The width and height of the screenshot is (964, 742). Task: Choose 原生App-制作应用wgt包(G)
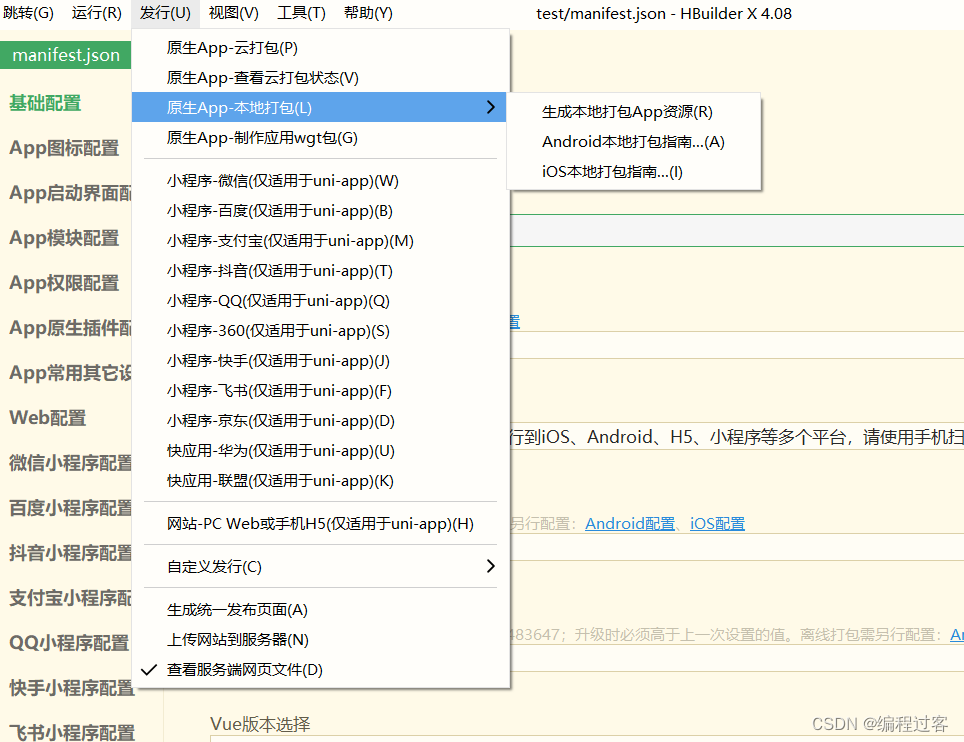tap(320, 138)
